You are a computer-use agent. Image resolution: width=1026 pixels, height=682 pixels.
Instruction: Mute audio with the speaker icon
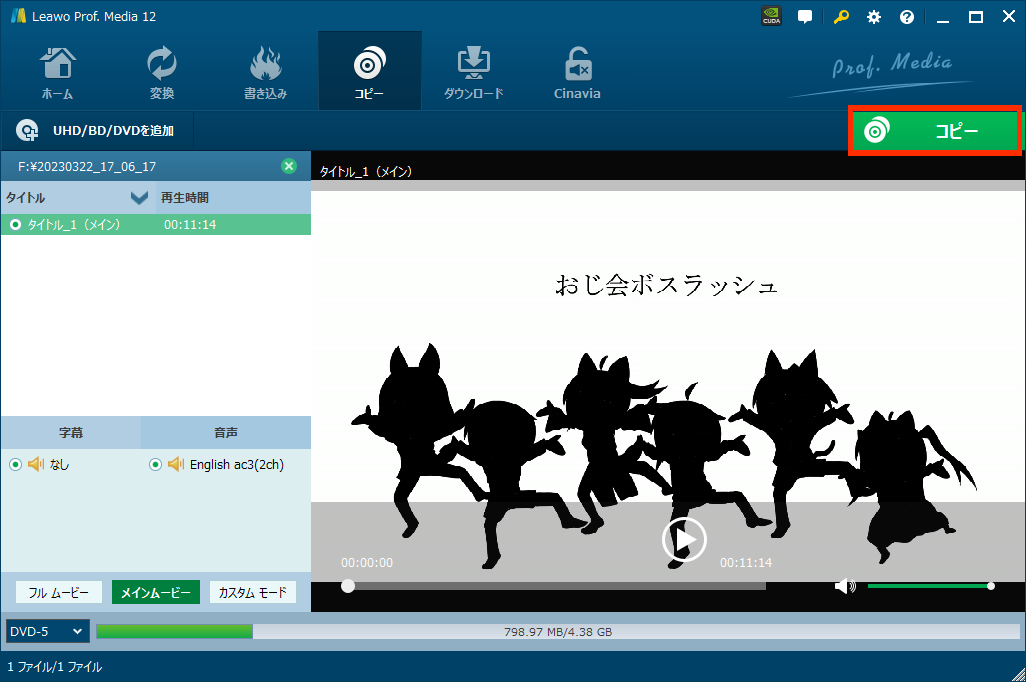[x=845, y=586]
